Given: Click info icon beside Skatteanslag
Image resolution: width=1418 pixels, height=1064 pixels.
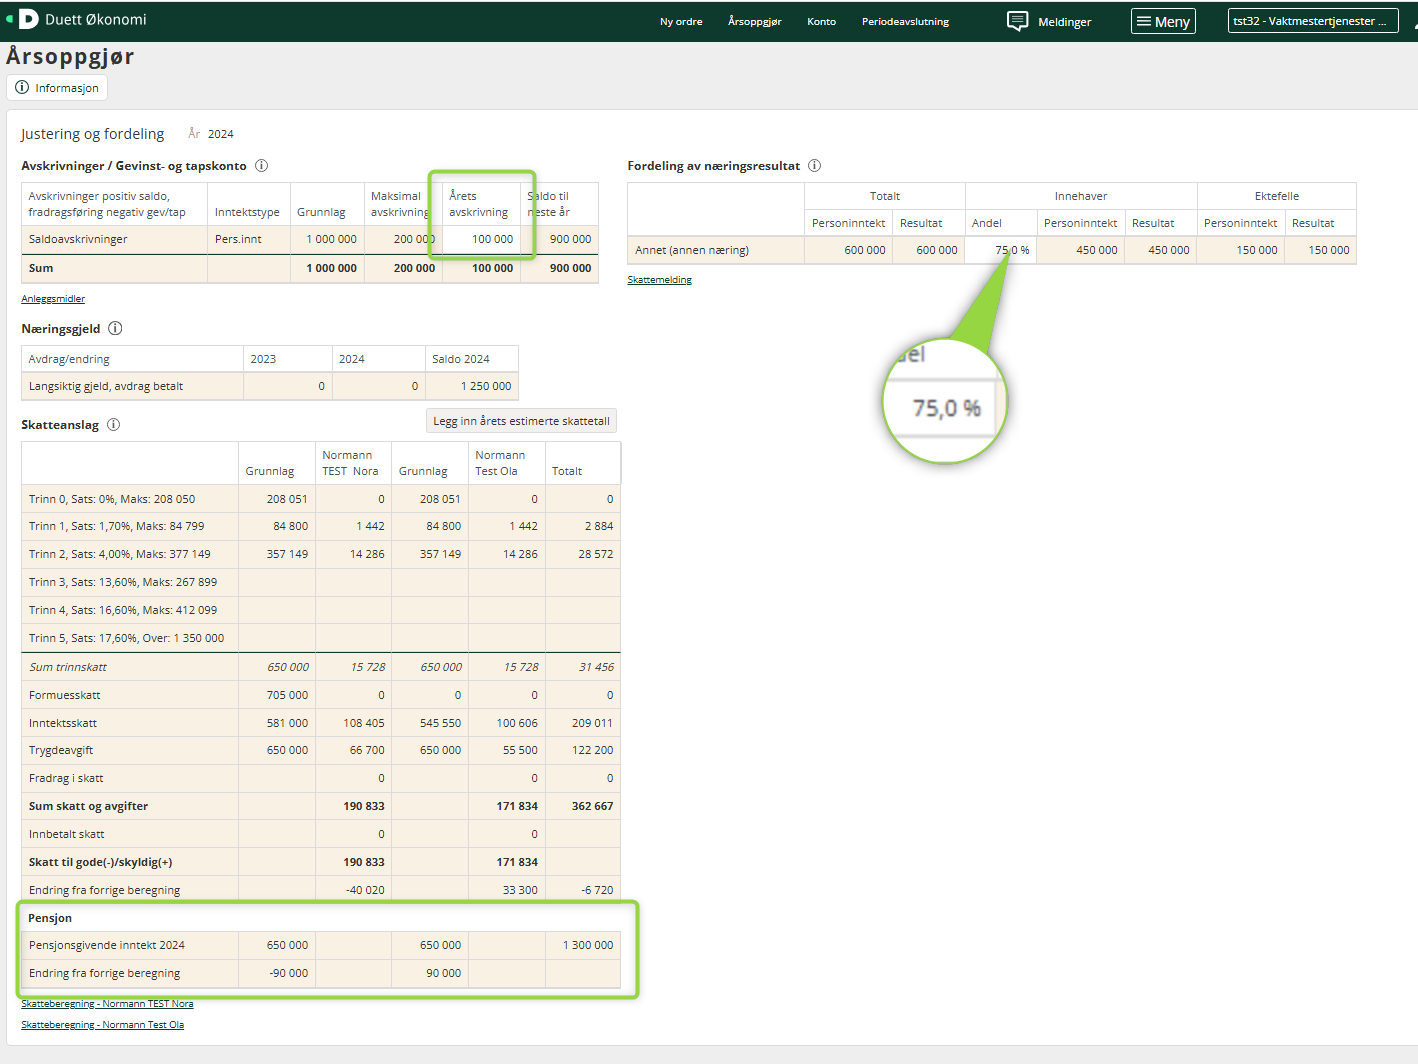Looking at the screenshot, I should pyautogui.click(x=114, y=424).
